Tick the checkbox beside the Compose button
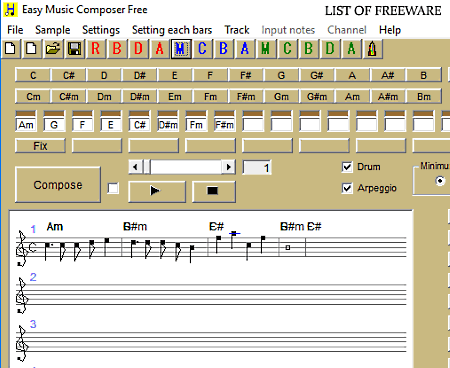 (113, 188)
